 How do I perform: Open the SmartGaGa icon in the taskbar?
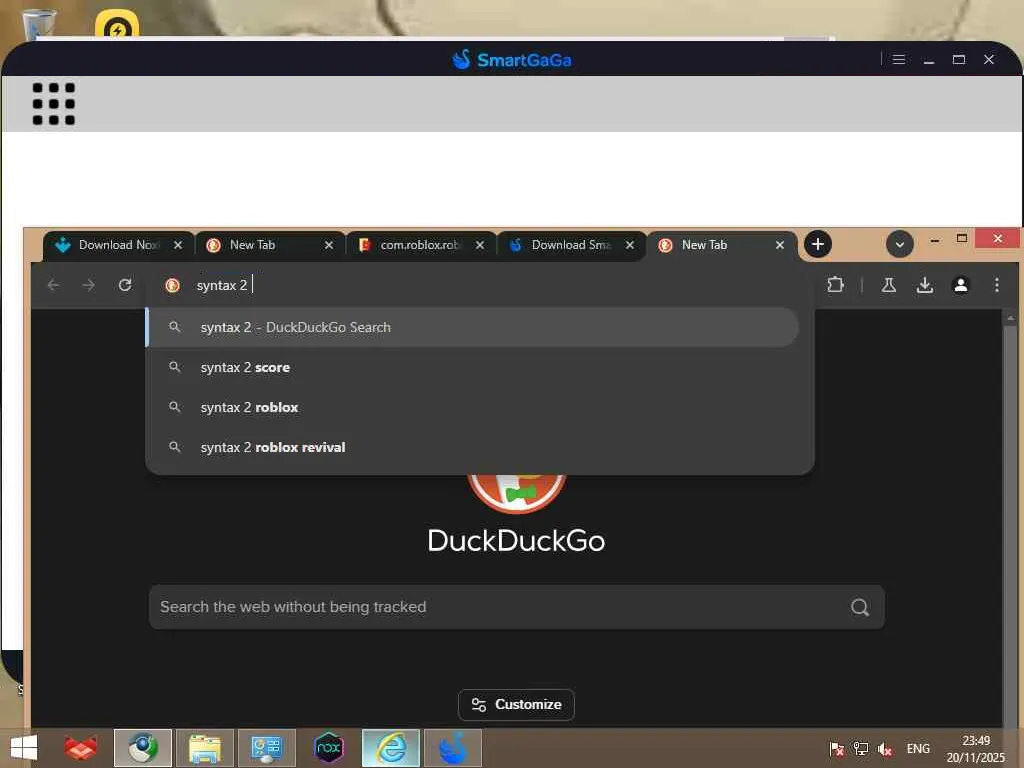[x=453, y=748]
